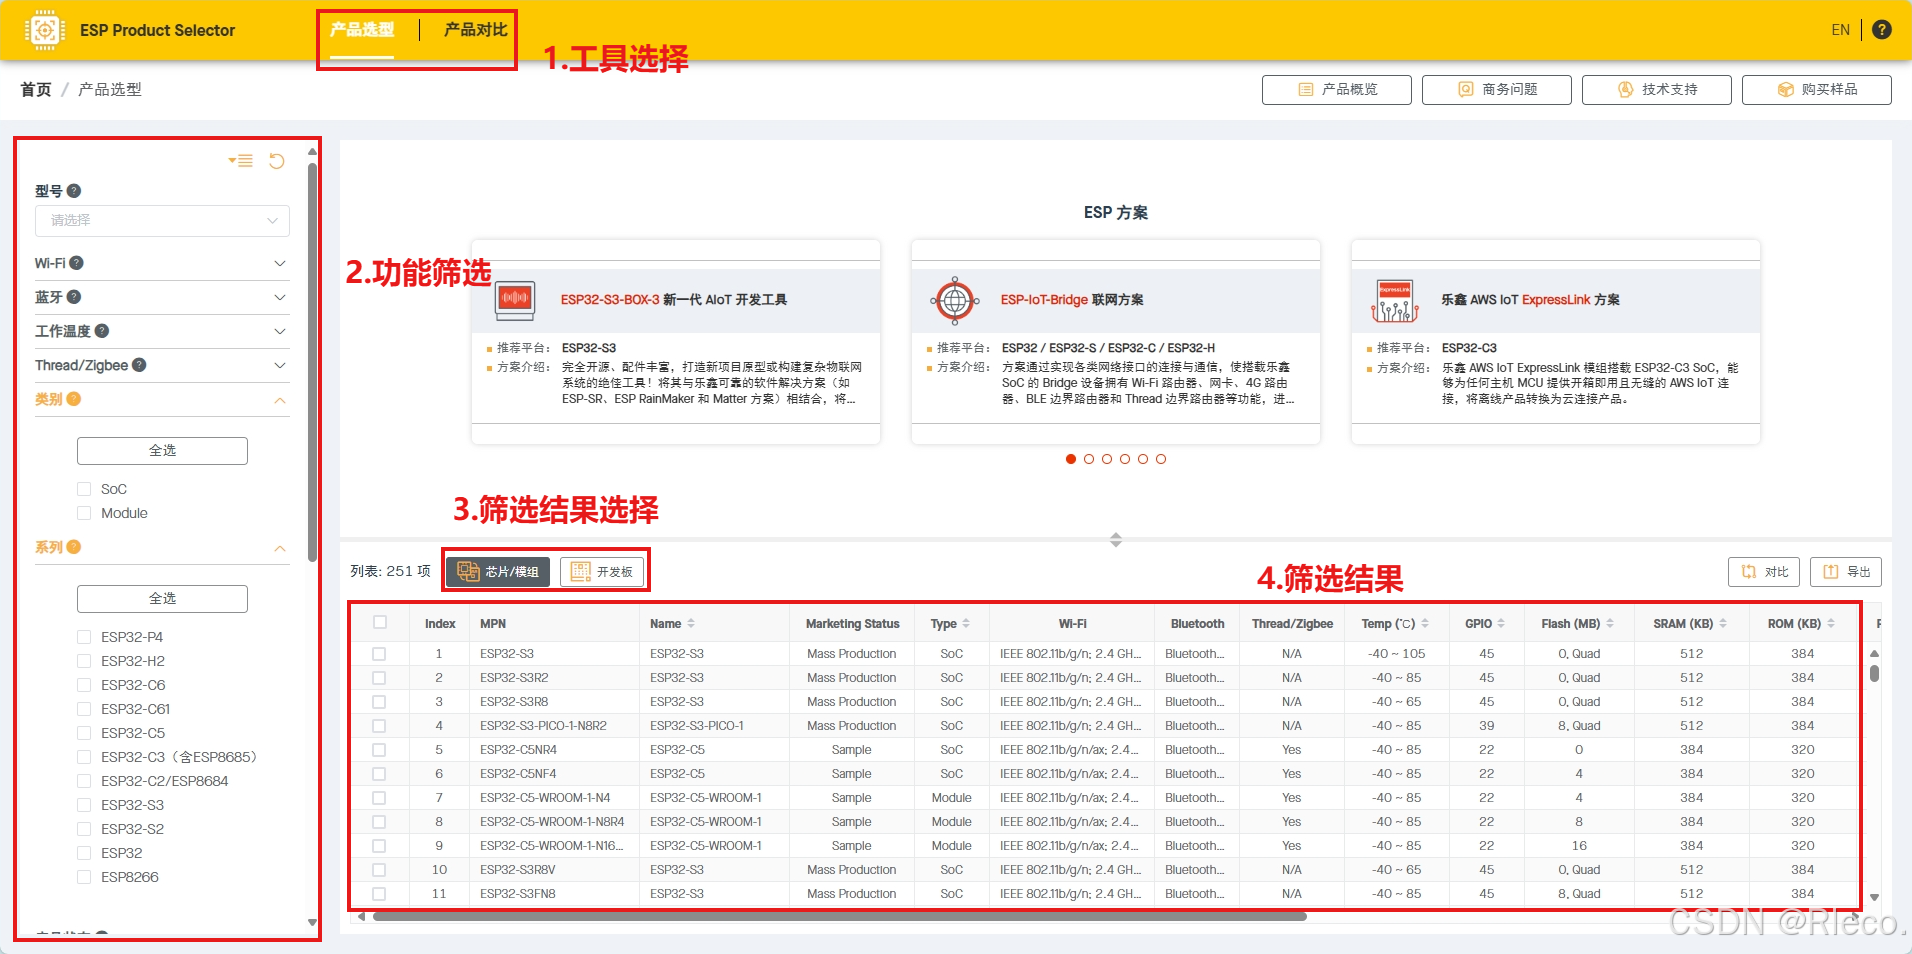Collapse the 系列 filter section
This screenshot has height=954, width=1912.
(280, 548)
